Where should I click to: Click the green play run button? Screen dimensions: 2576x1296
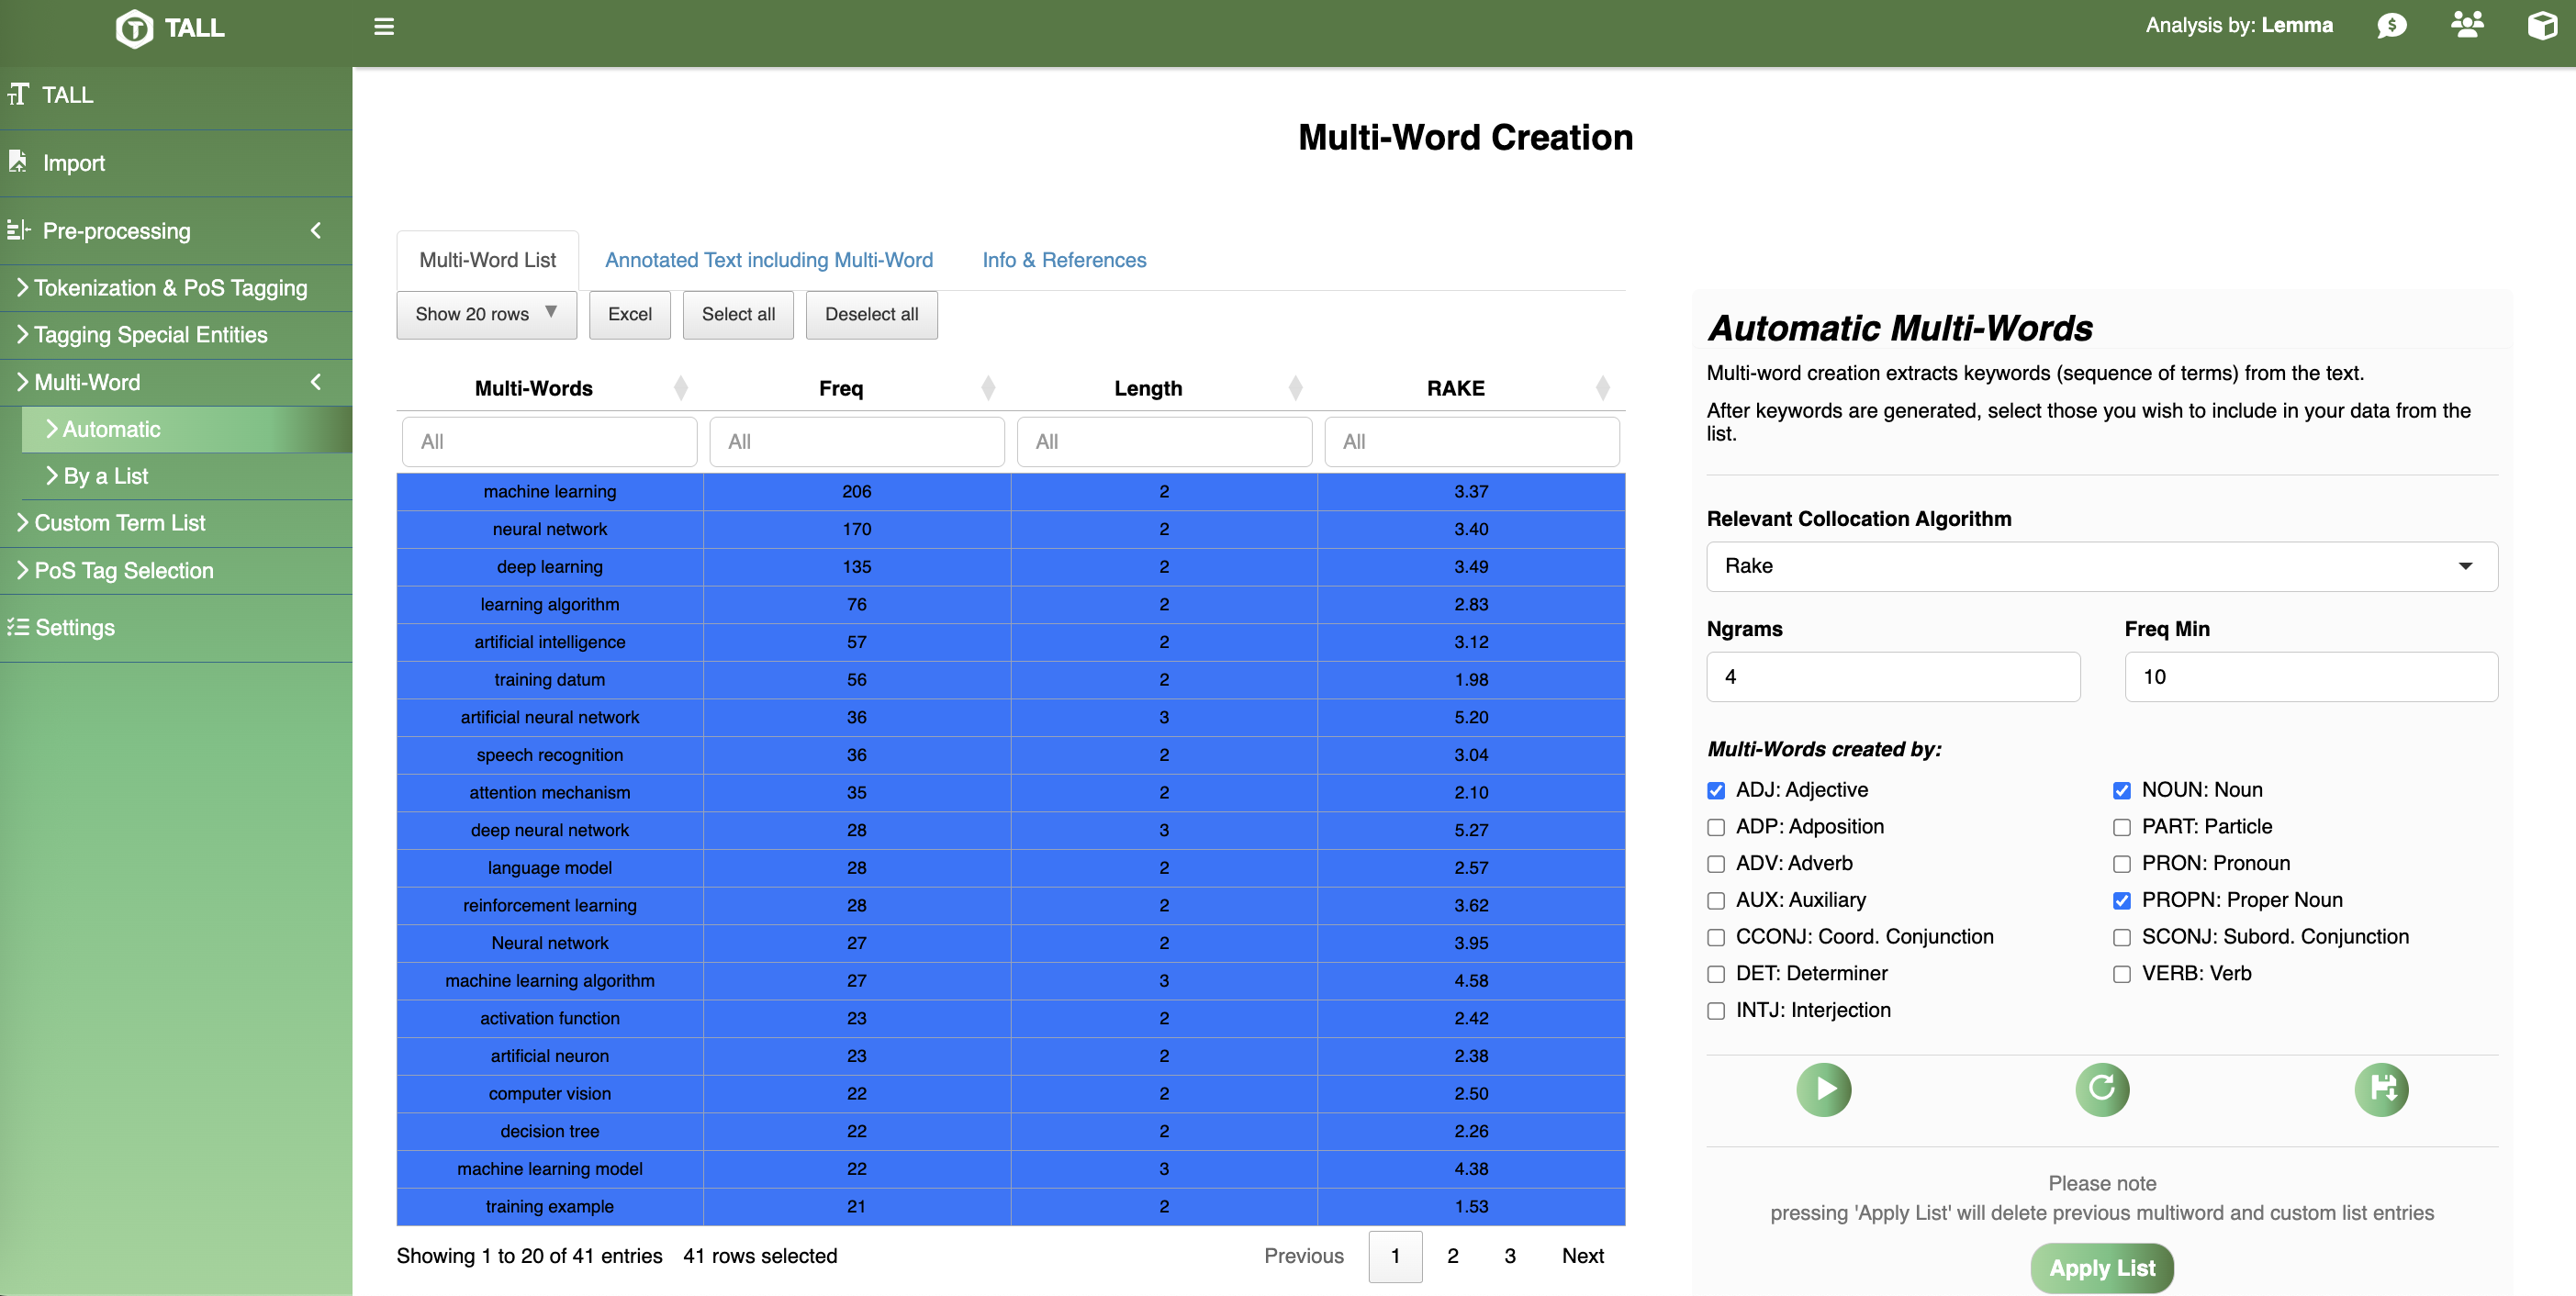(1823, 1089)
